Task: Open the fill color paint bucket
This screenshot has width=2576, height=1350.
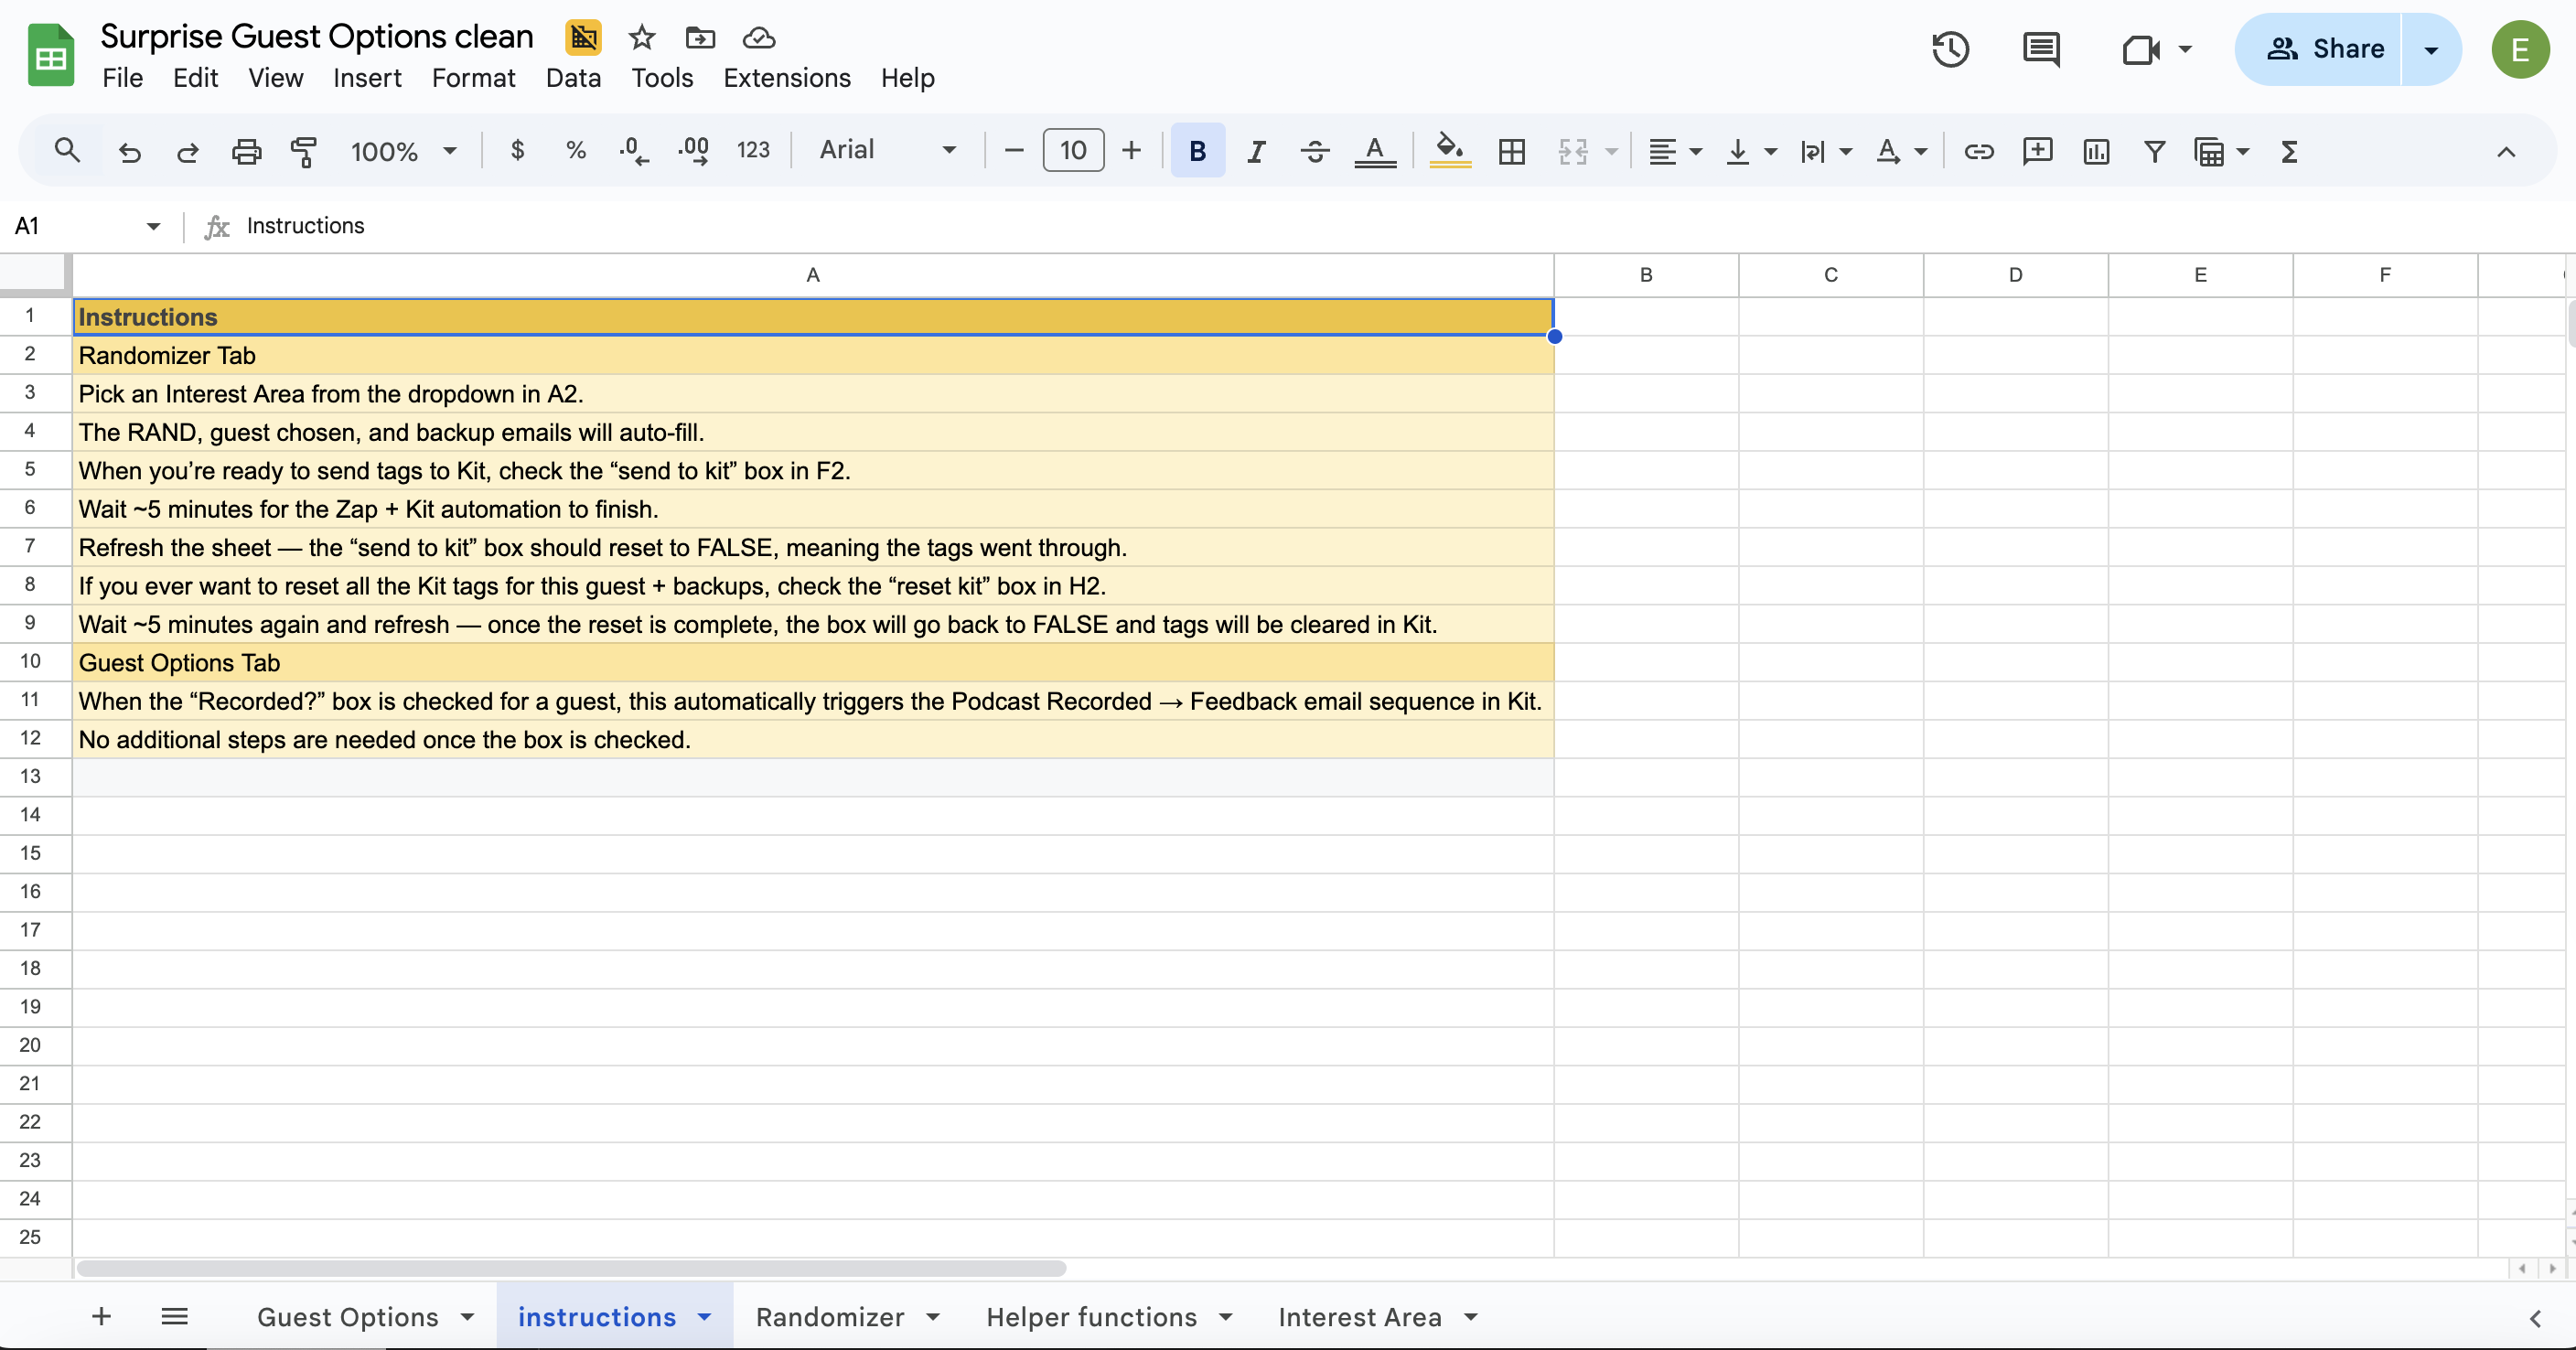Action: pos(1449,151)
